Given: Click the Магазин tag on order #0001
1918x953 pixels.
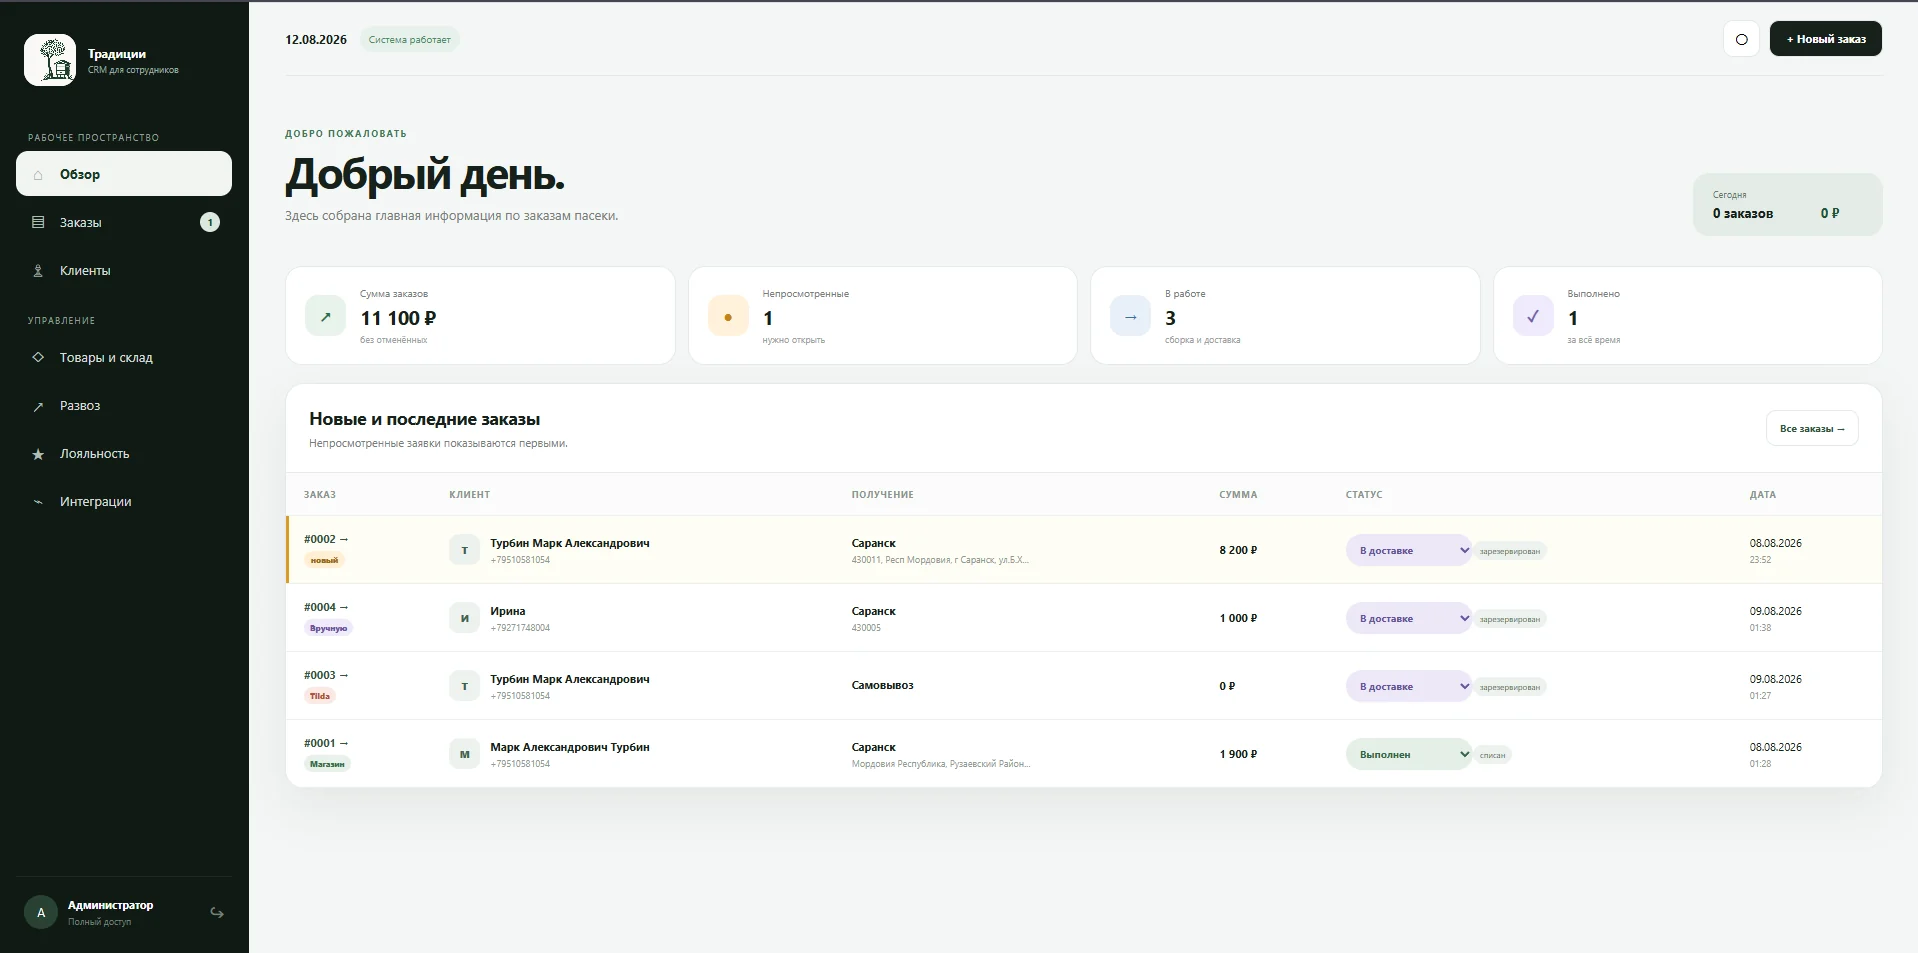Looking at the screenshot, I should pyautogui.click(x=327, y=764).
